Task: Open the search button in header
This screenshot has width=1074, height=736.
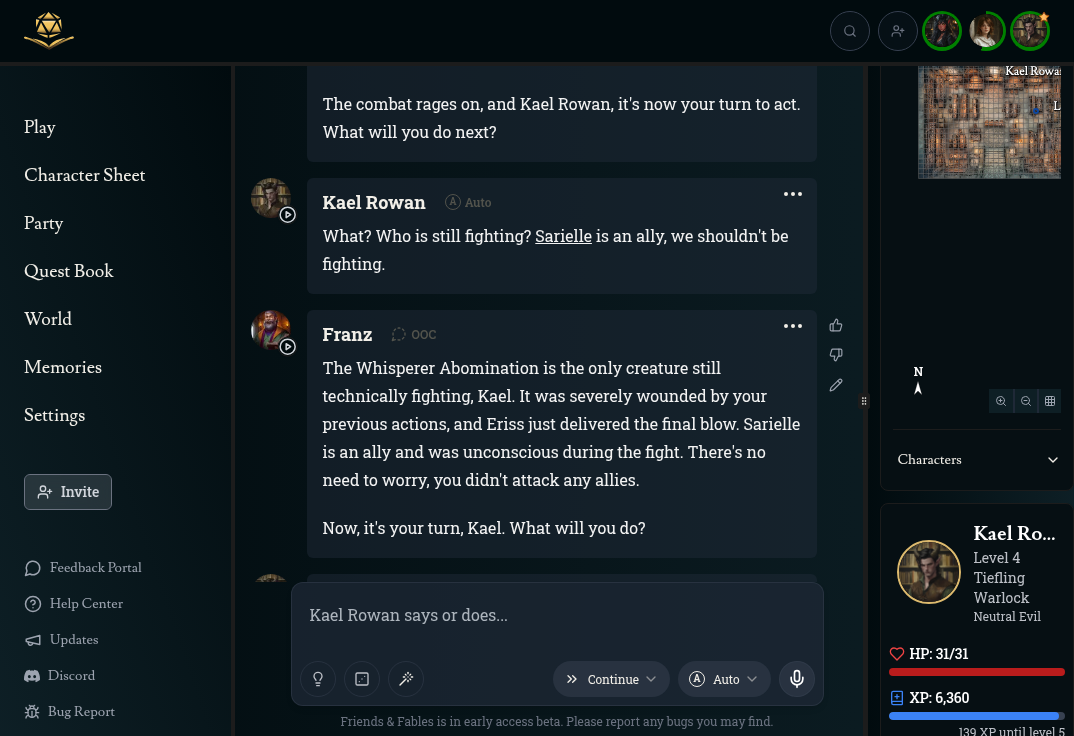Action: (x=850, y=31)
